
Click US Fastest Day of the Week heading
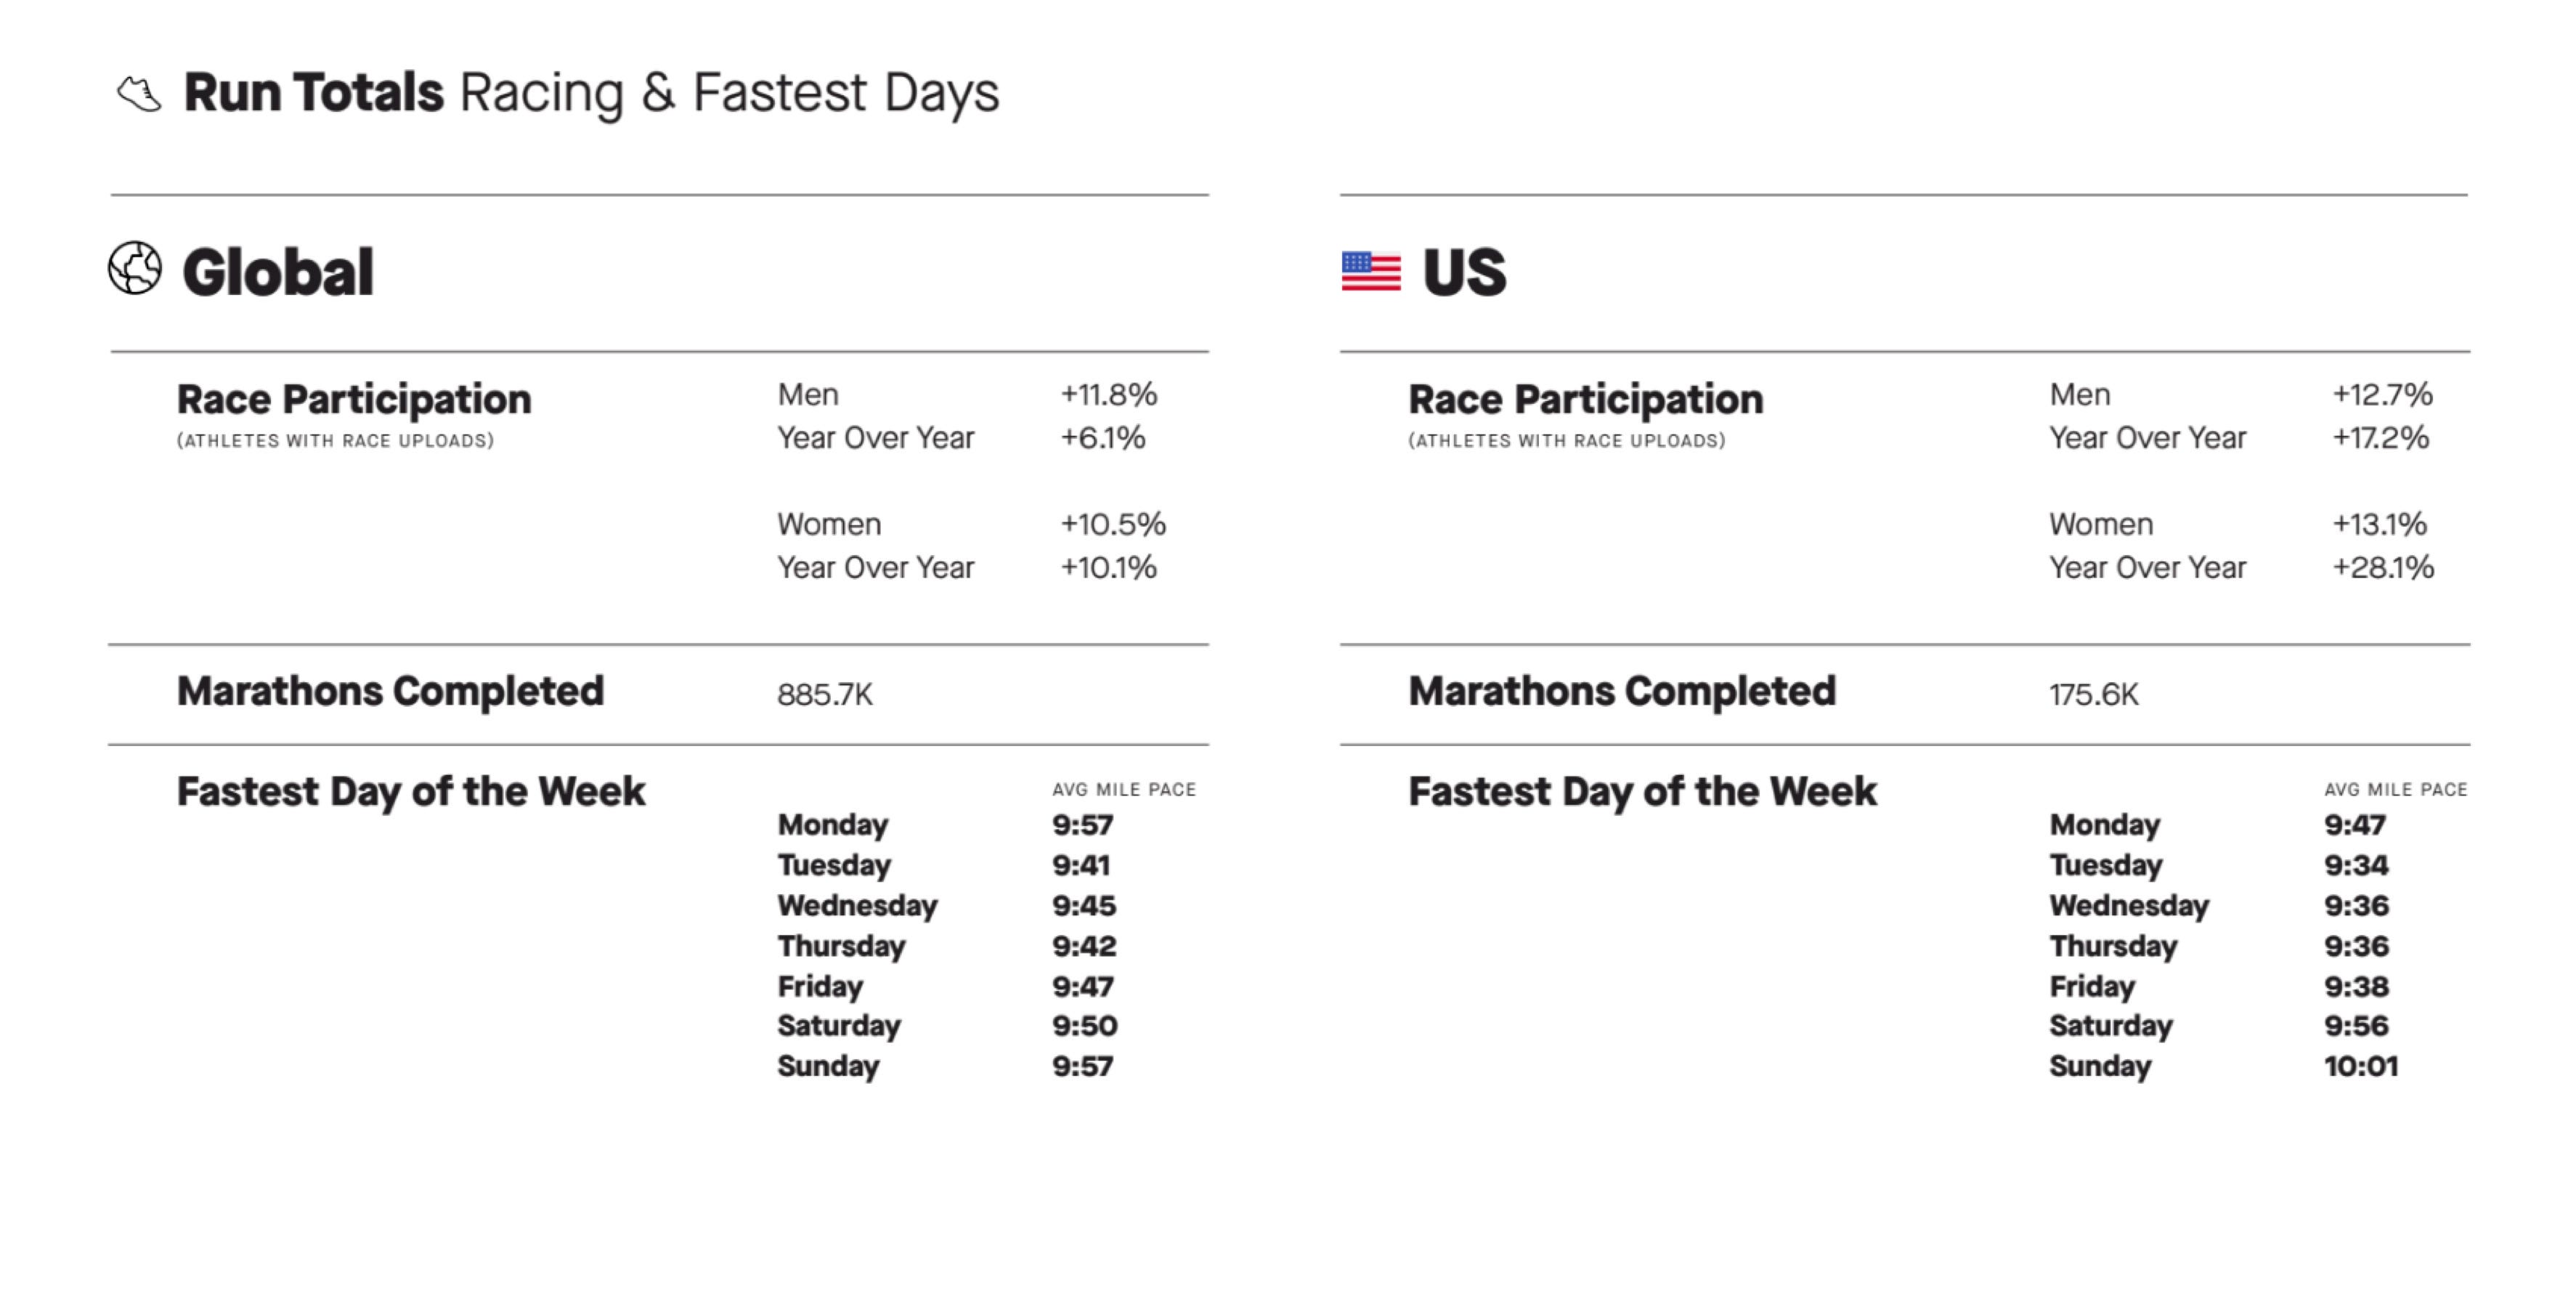1643,792
